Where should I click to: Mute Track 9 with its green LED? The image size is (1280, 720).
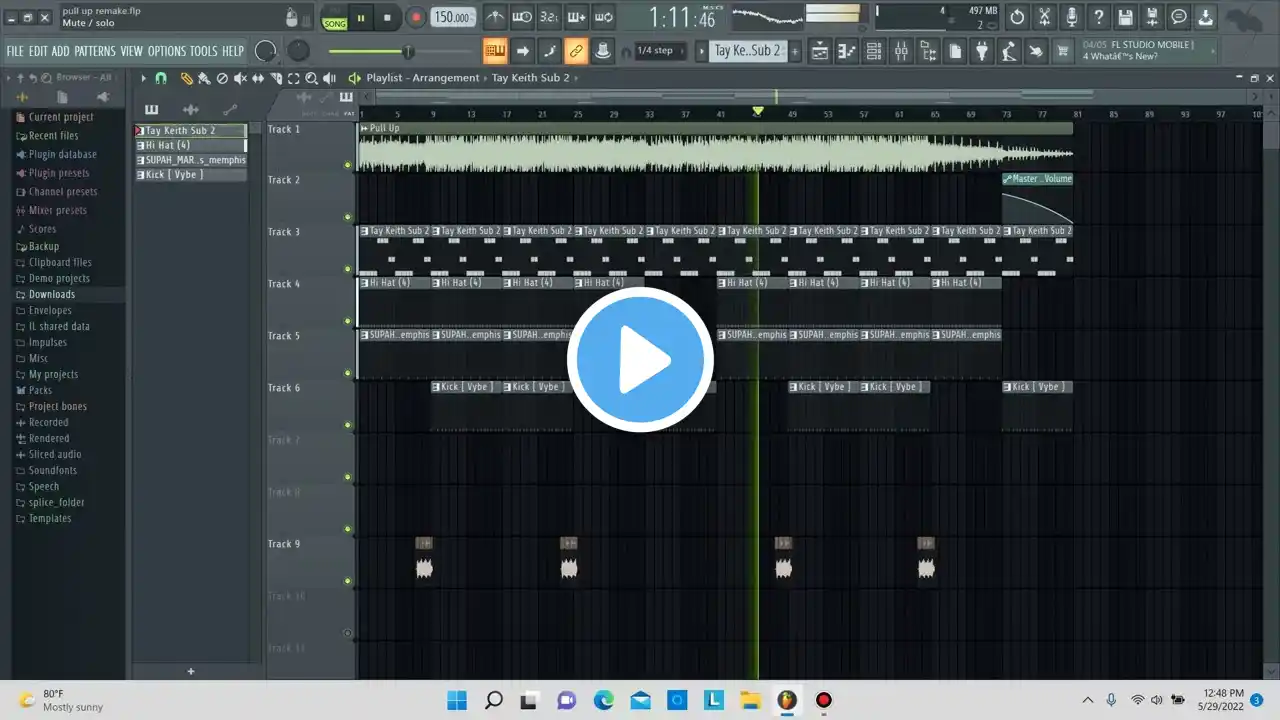click(x=348, y=581)
